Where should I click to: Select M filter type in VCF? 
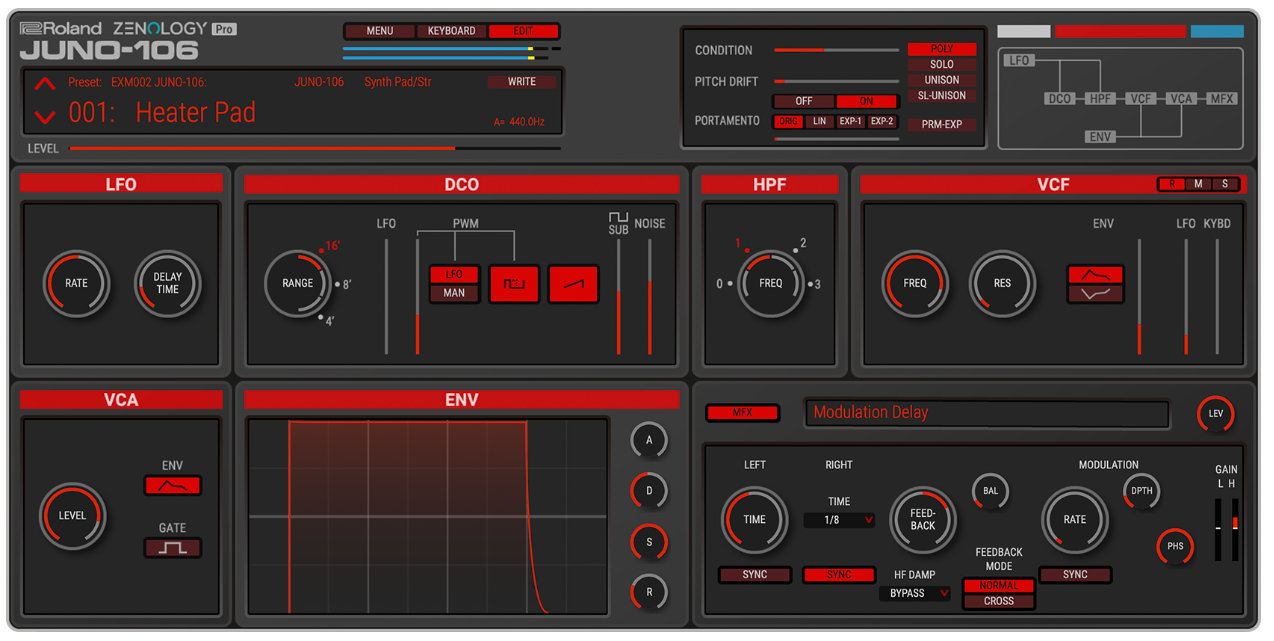pyautogui.click(x=1198, y=185)
